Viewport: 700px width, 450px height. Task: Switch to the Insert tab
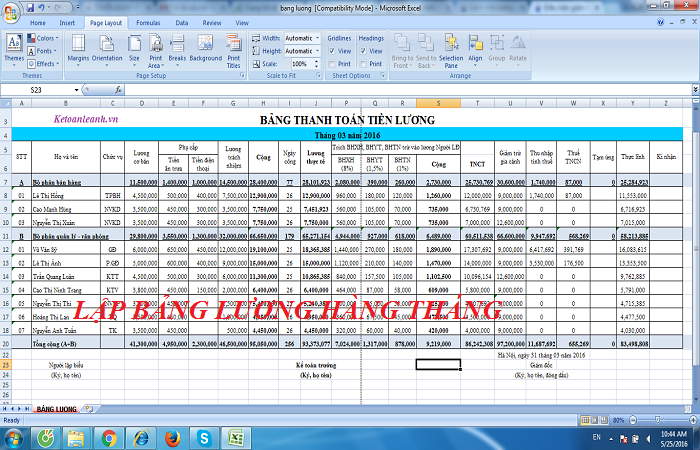click(x=67, y=23)
